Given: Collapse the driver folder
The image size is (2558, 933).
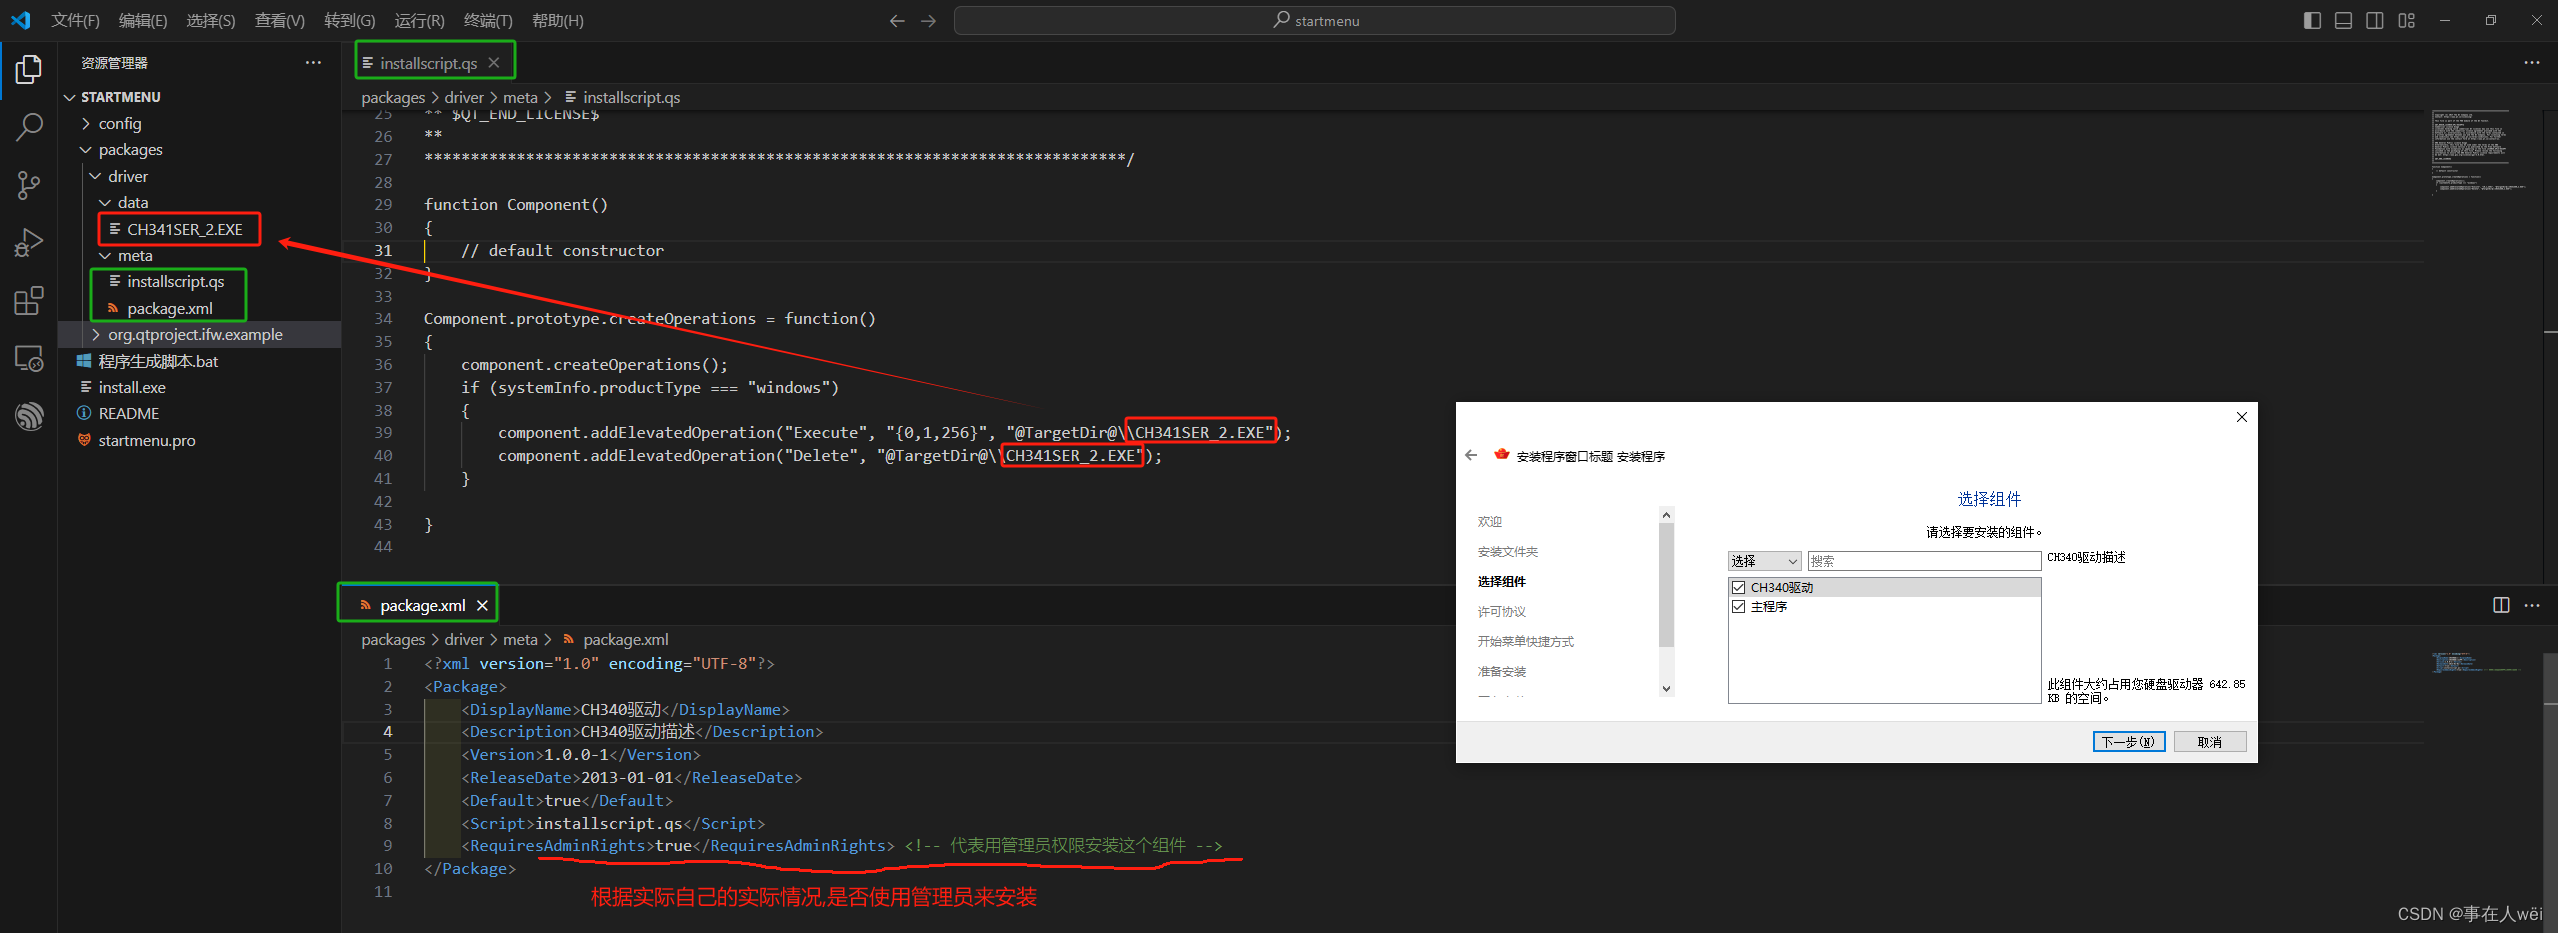Looking at the screenshot, I should click(x=95, y=176).
